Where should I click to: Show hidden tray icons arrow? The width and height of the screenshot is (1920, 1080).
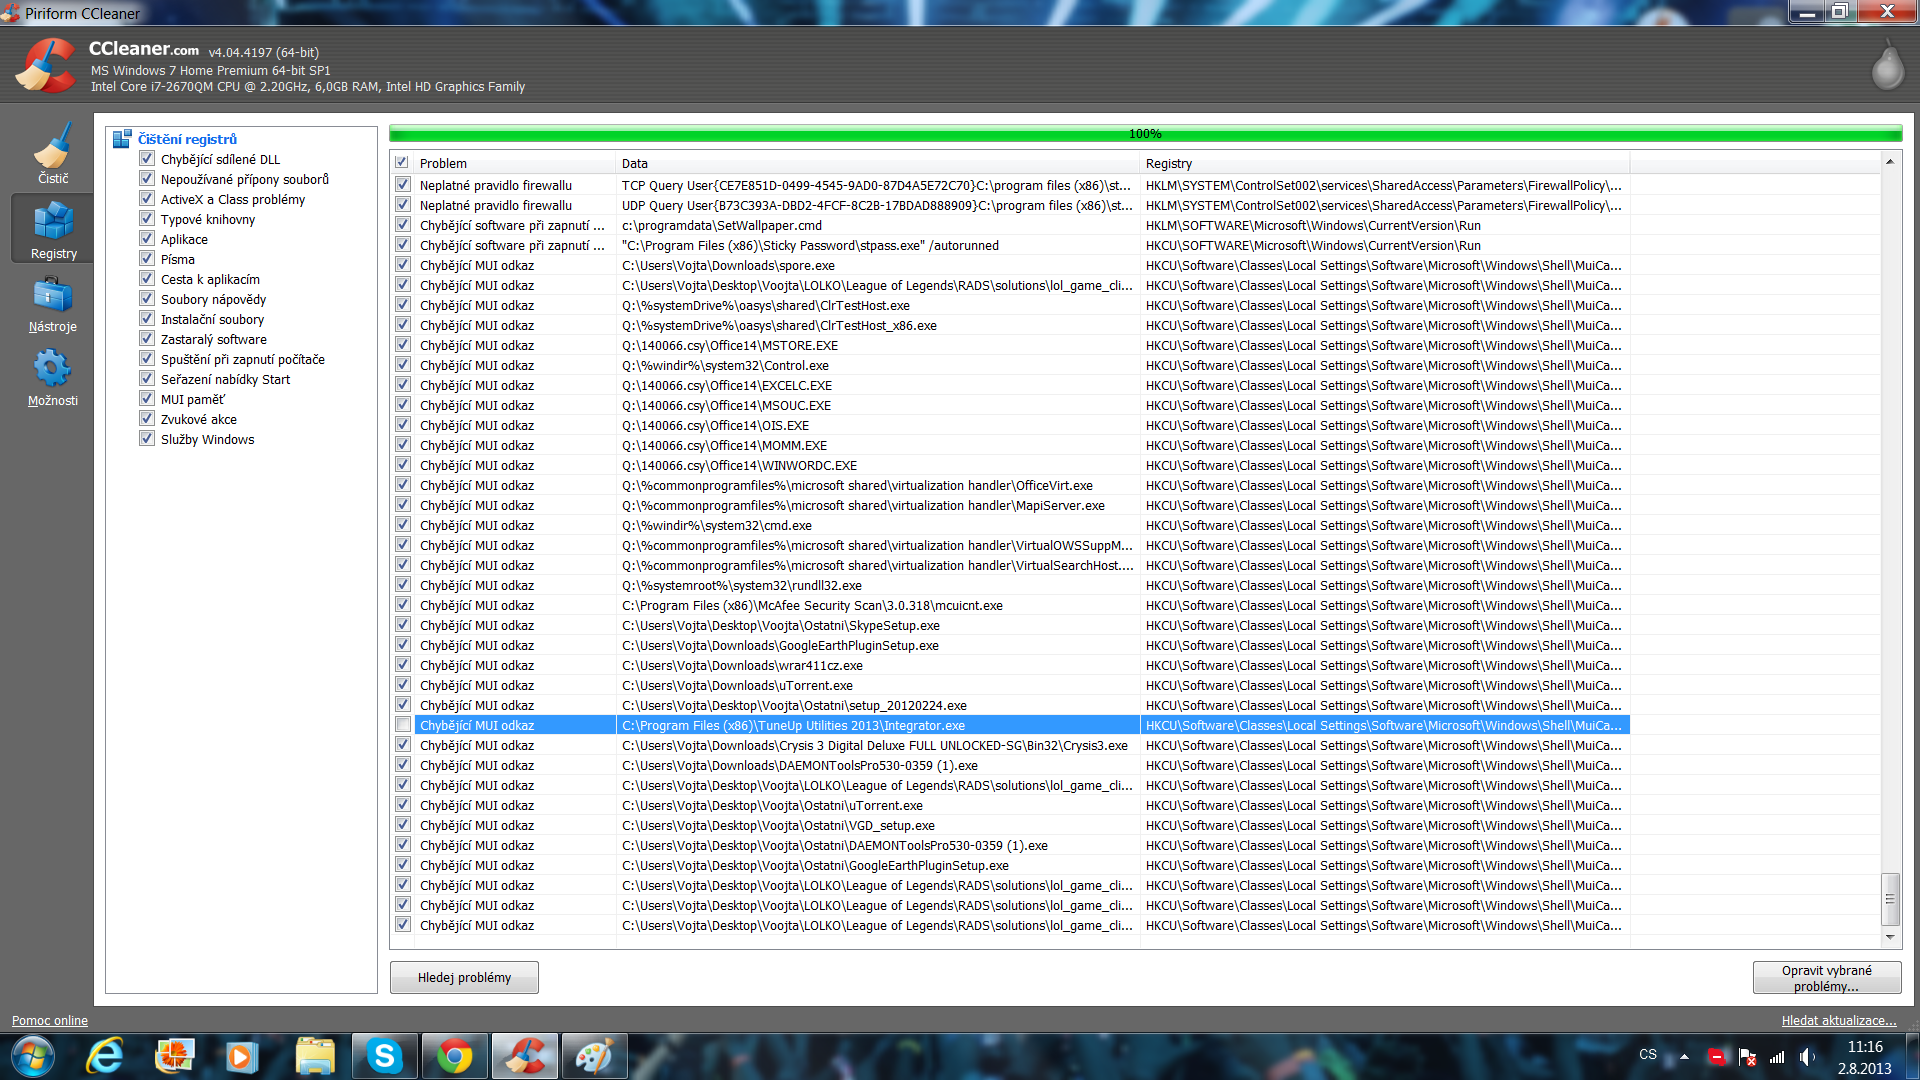(1684, 1056)
